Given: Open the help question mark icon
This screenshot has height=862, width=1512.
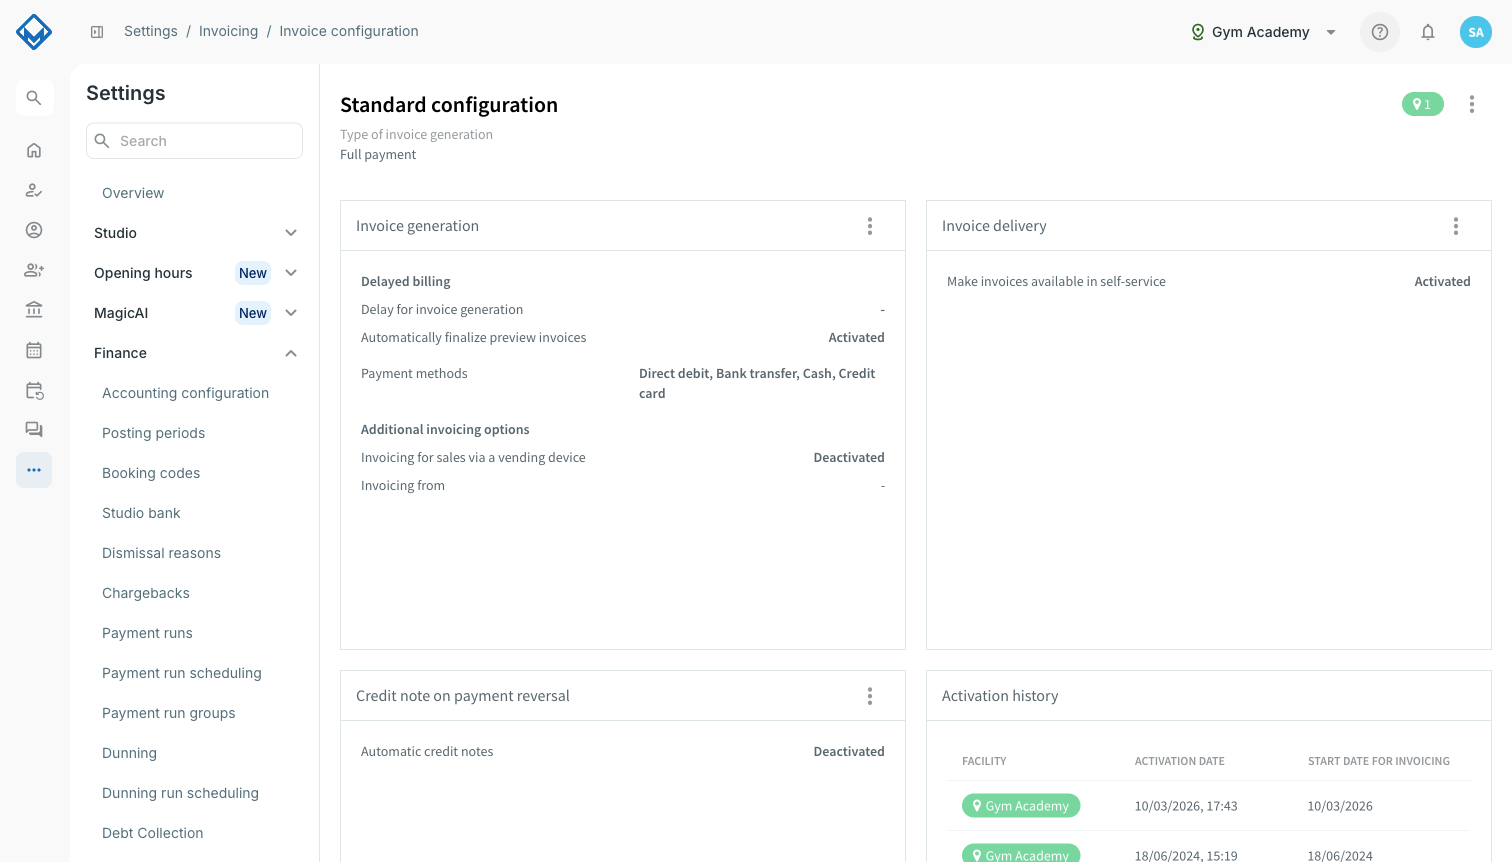Looking at the screenshot, I should point(1380,32).
